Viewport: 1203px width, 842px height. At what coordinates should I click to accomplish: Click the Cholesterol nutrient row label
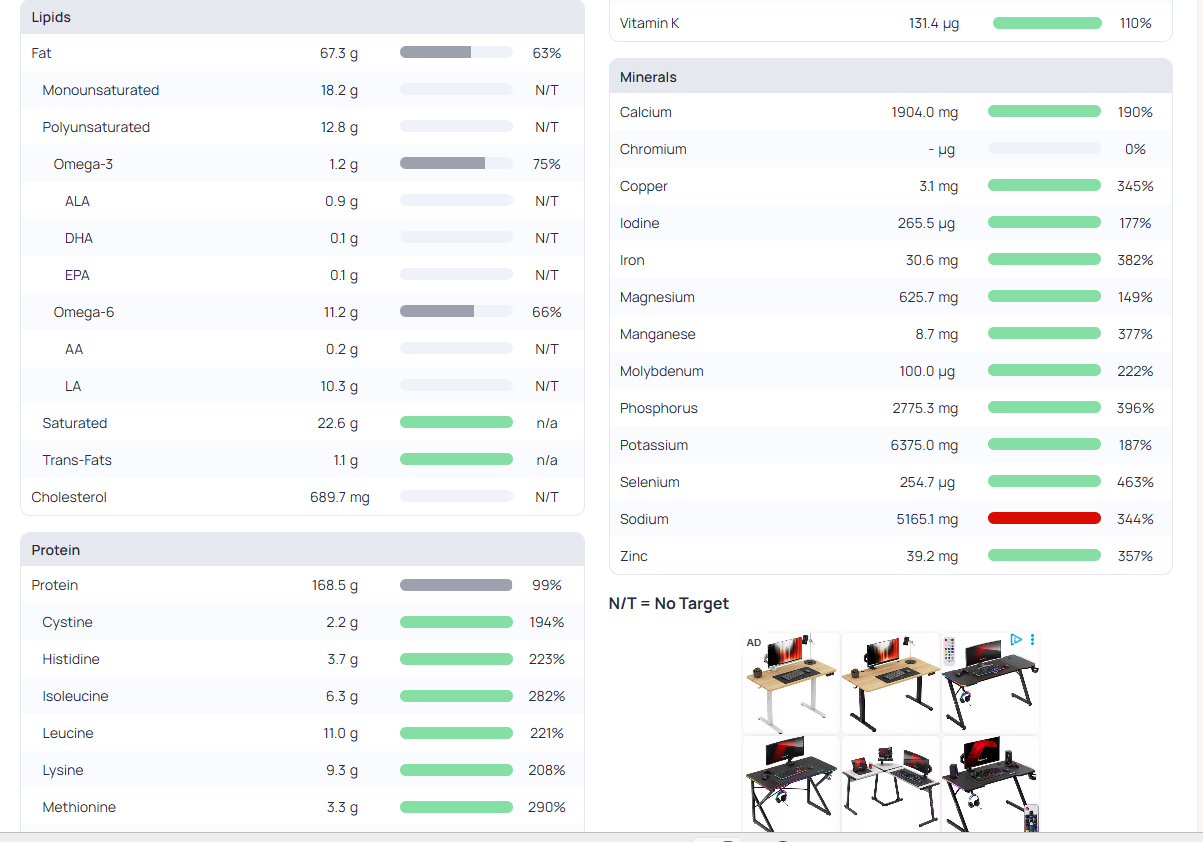coord(69,497)
